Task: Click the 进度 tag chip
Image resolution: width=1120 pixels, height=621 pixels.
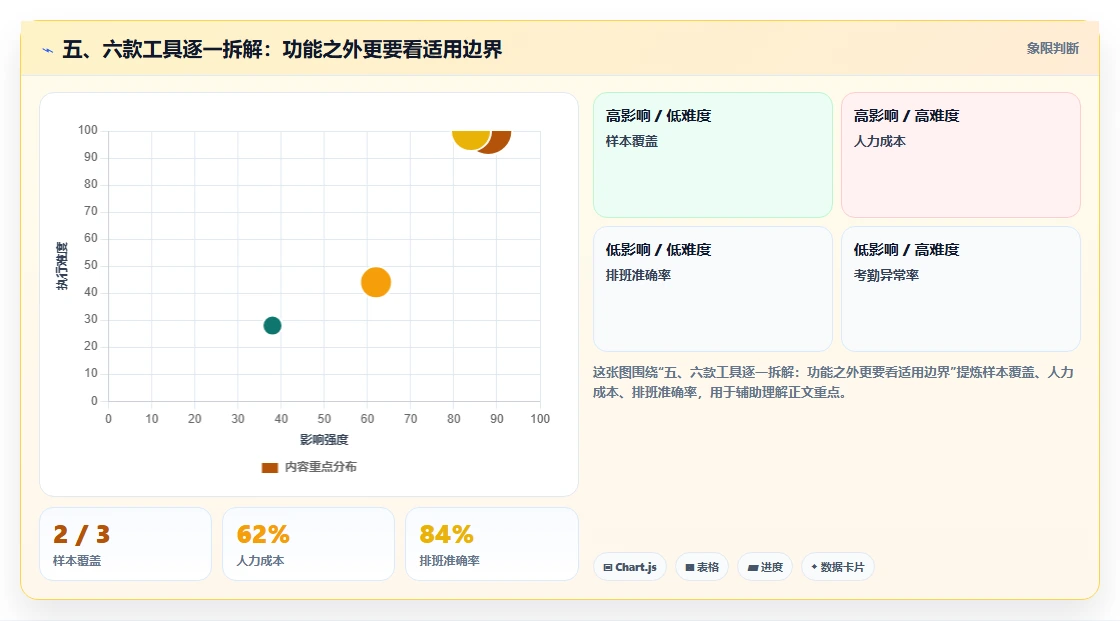Action: 765,567
